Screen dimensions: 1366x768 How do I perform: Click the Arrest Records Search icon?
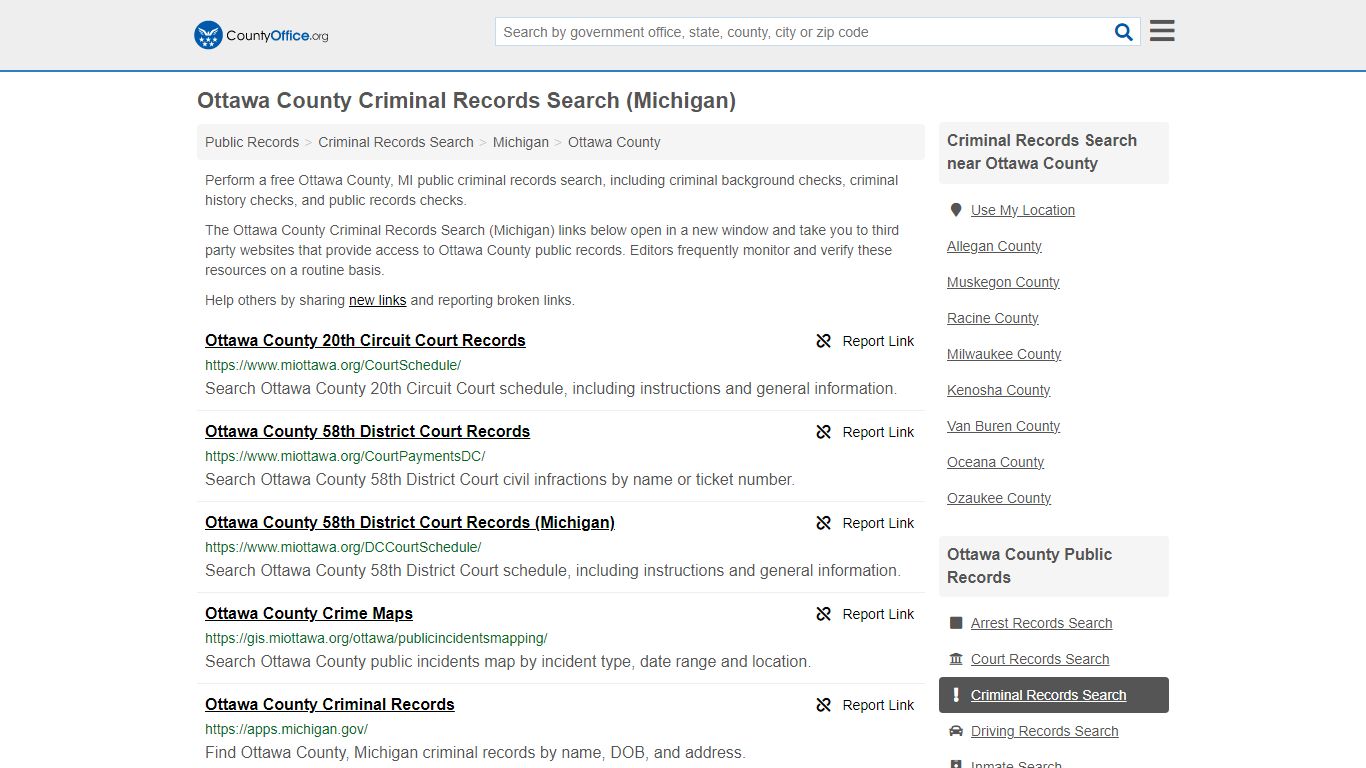956,623
